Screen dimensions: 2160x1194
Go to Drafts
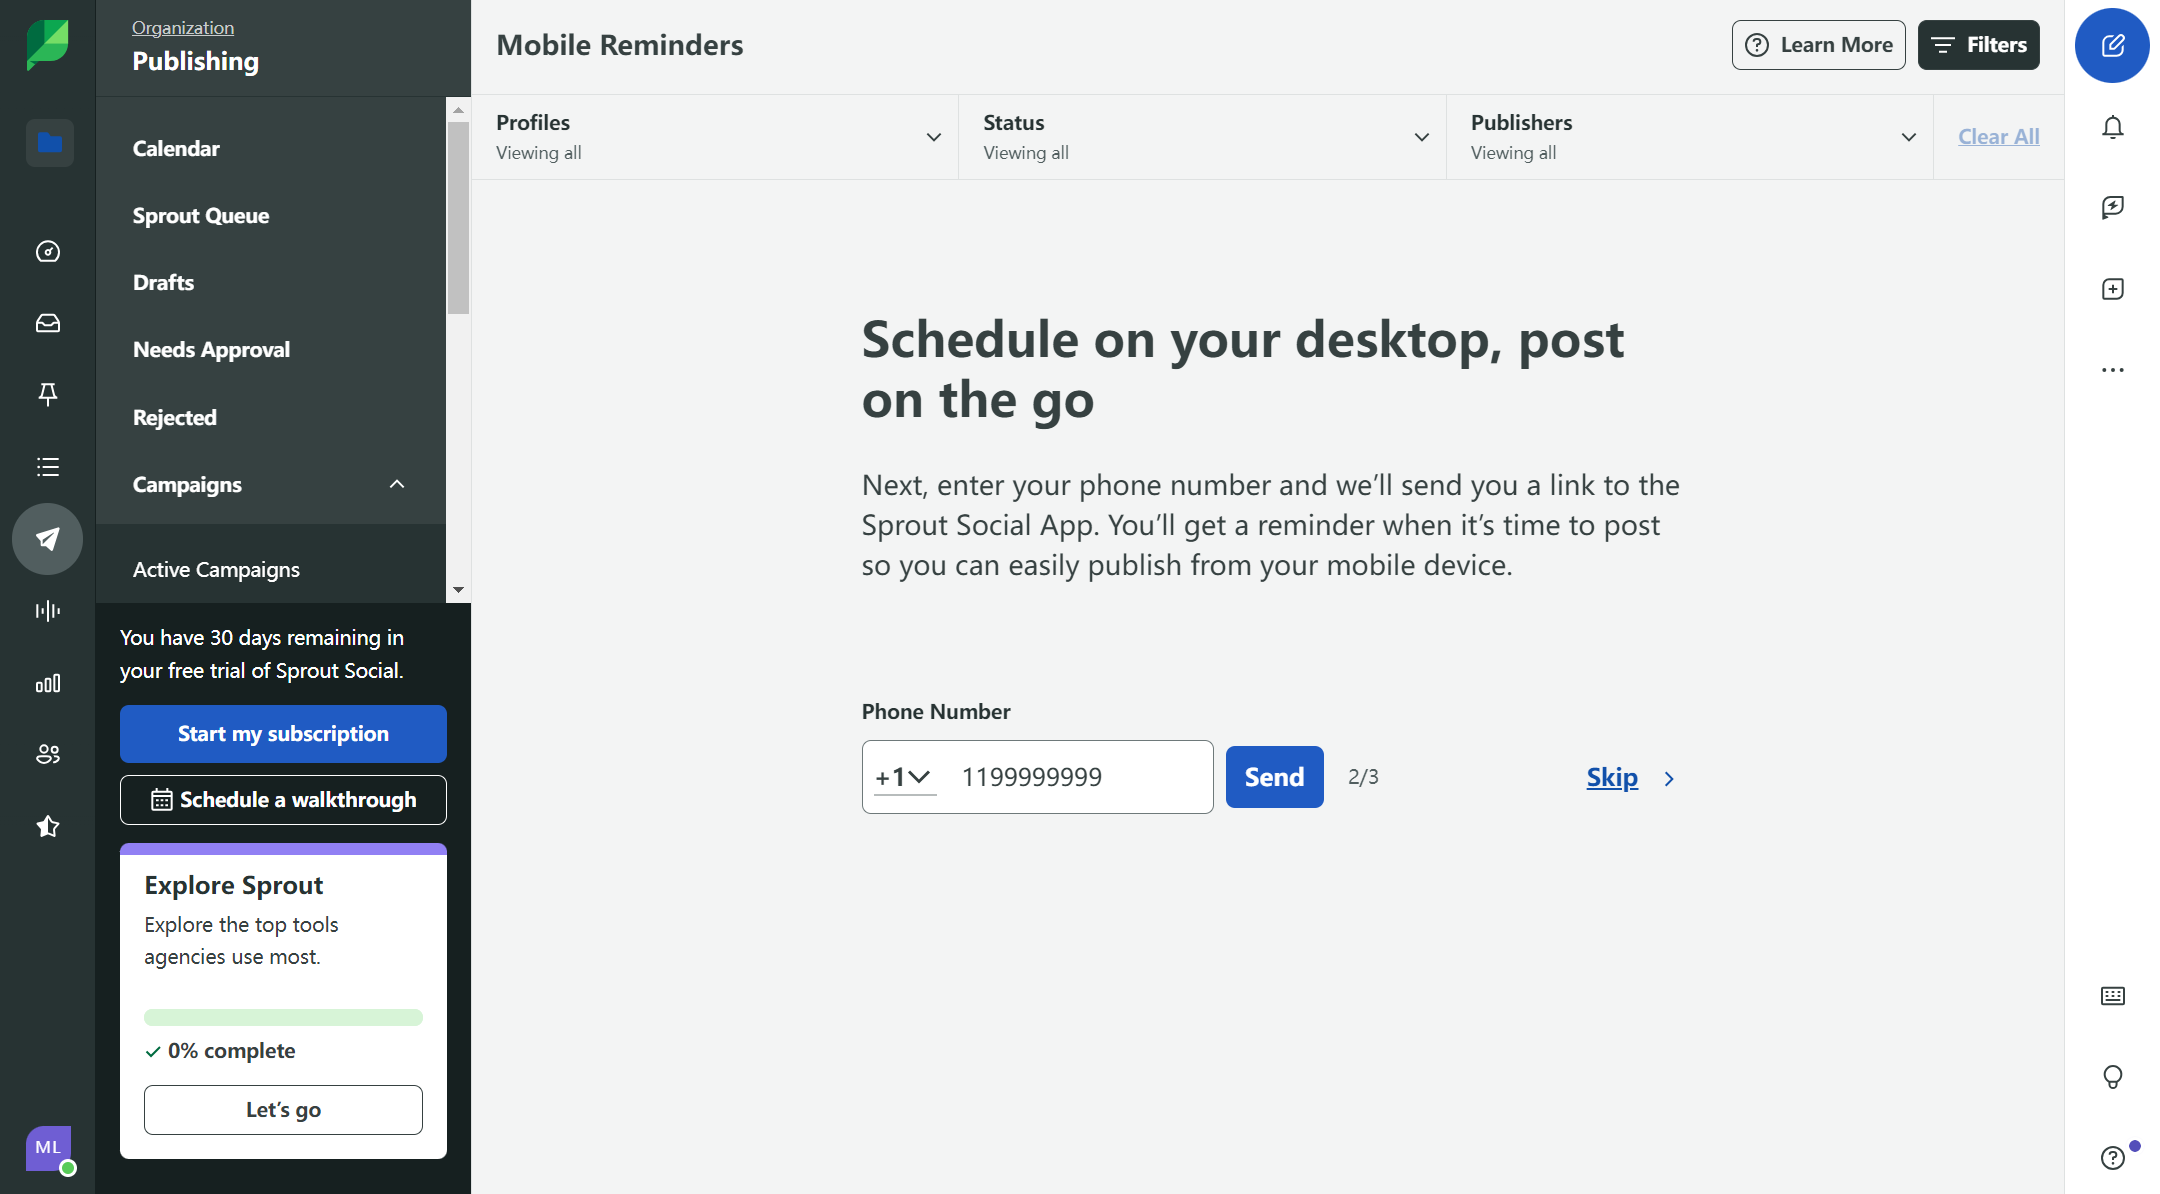click(163, 283)
